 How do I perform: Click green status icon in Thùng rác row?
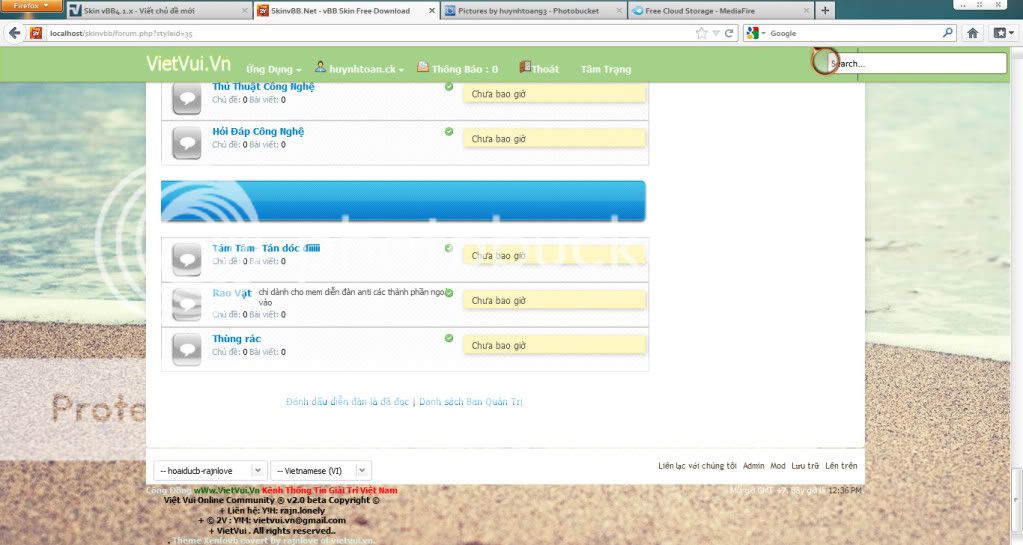(x=449, y=338)
